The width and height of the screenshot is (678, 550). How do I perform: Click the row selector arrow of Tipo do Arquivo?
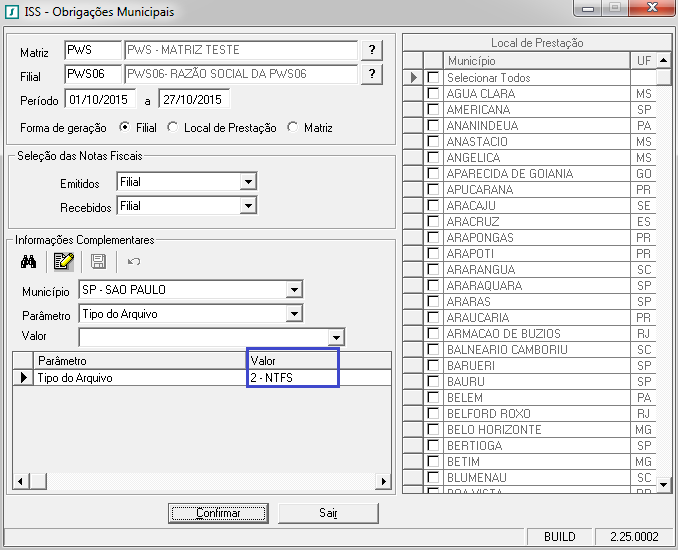[x=23, y=377]
